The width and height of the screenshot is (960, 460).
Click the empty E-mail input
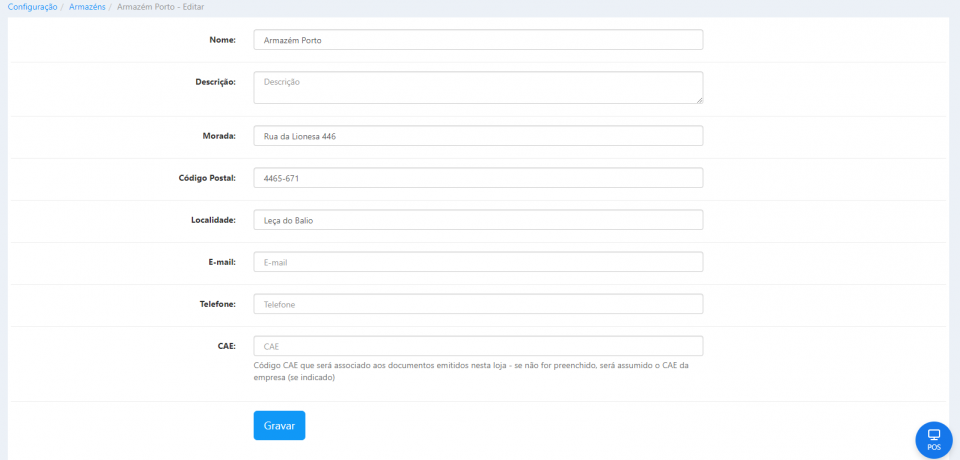point(478,262)
